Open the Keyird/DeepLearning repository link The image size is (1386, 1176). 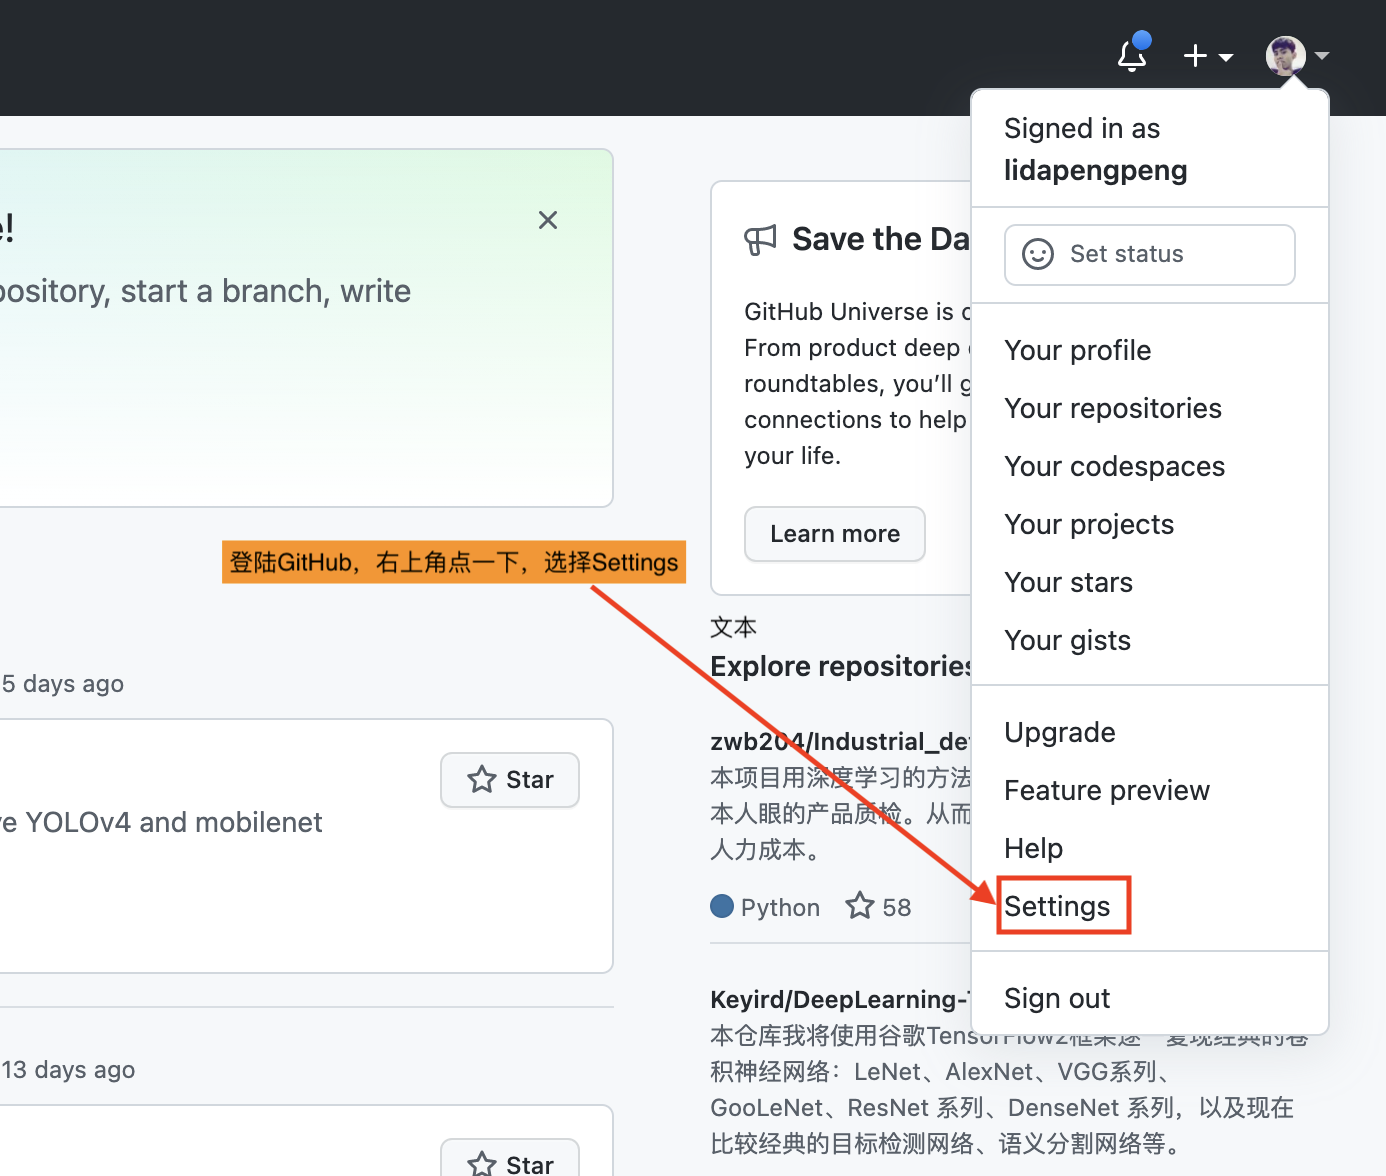840,999
